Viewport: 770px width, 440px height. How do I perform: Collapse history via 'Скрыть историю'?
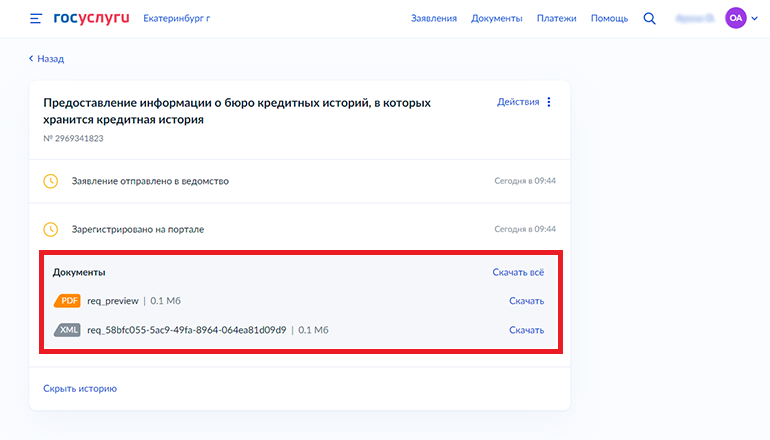[80, 388]
